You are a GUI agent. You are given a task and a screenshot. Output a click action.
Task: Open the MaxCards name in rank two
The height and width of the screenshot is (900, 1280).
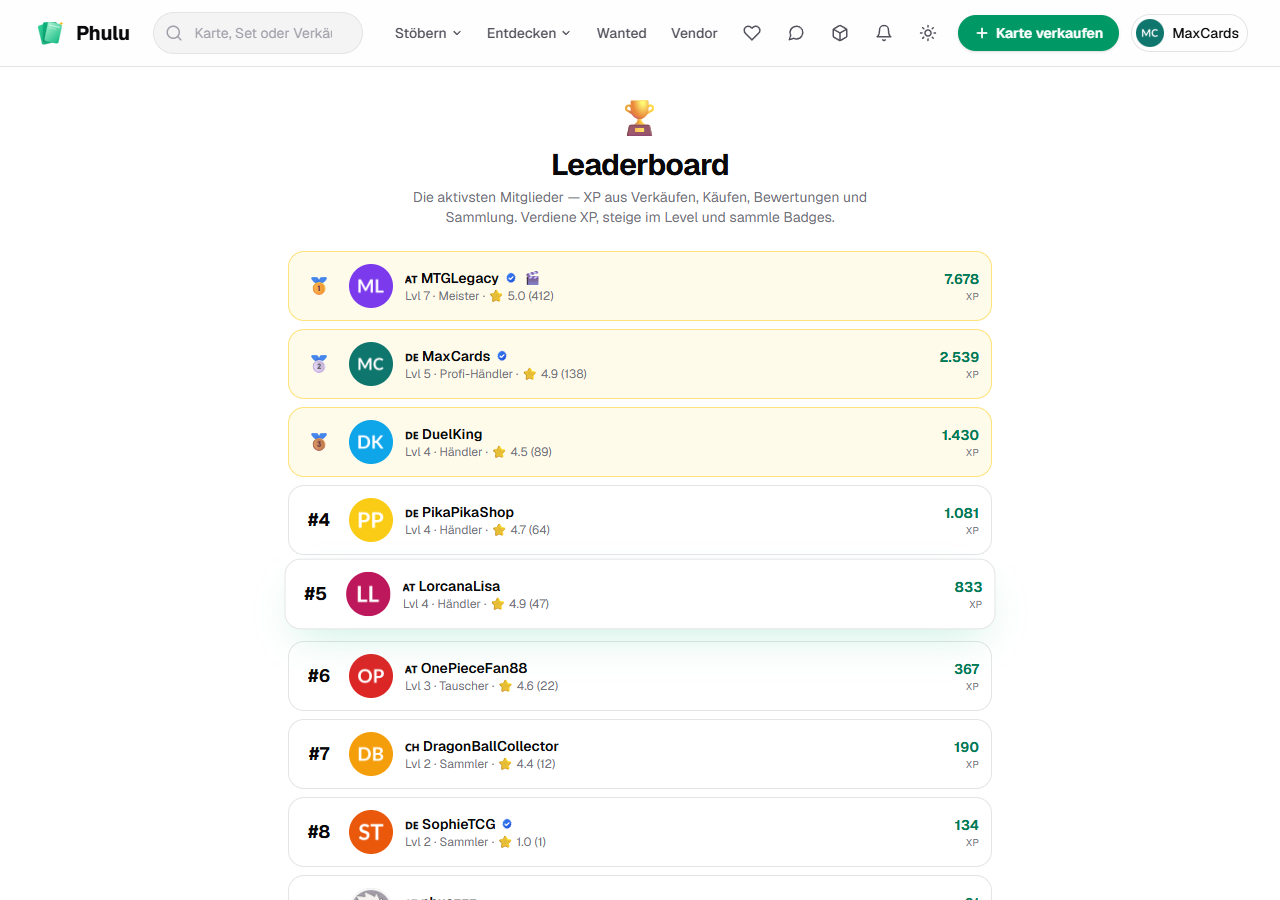tap(456, 356)
